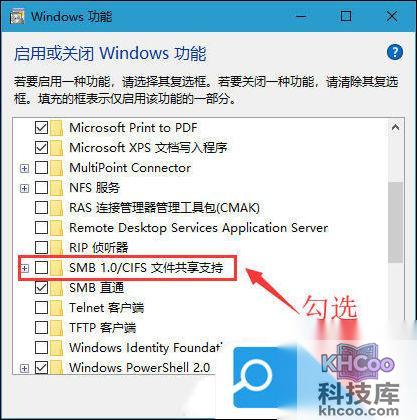The height and width of the screenshot is (420, 417).
Task: Check the SMB 1.0/CIFS 文件共享支持 checkbox
Action: [x=41, y=268]
